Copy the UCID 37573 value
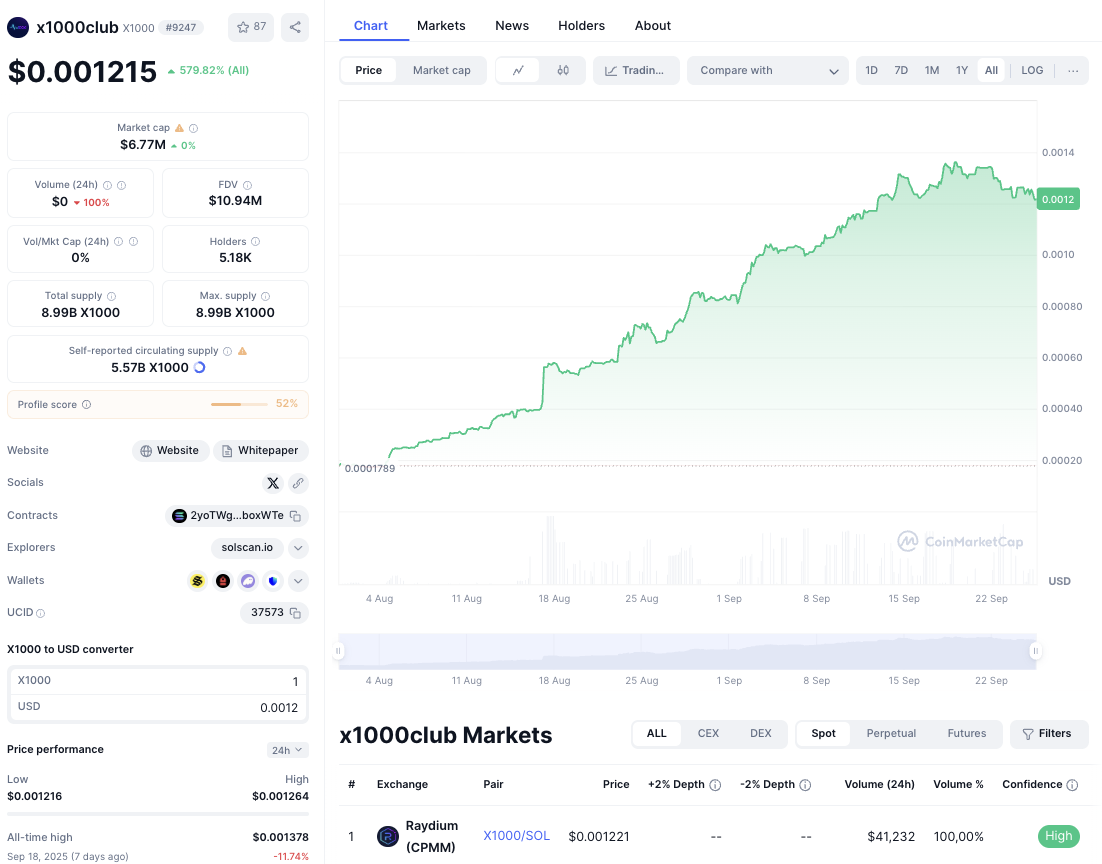The width and height of the screenshot is (1102, 864). click(x=295, y=613)
